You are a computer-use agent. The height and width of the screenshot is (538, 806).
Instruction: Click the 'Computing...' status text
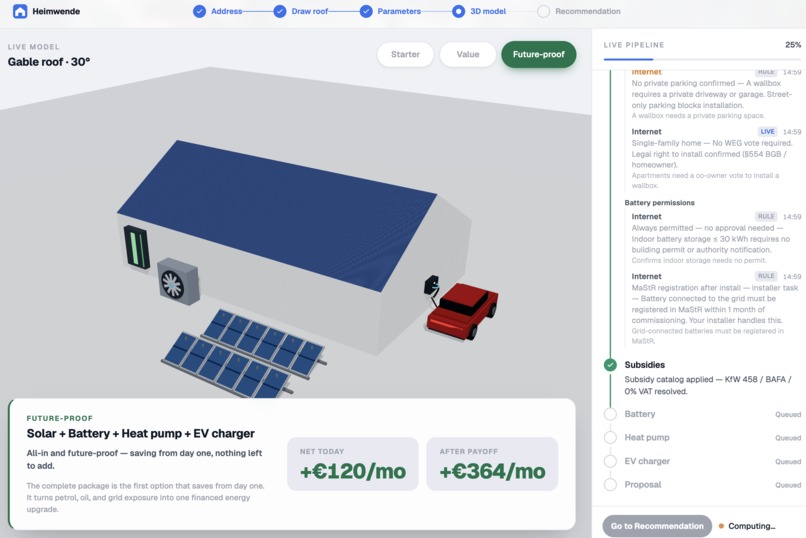752,526
